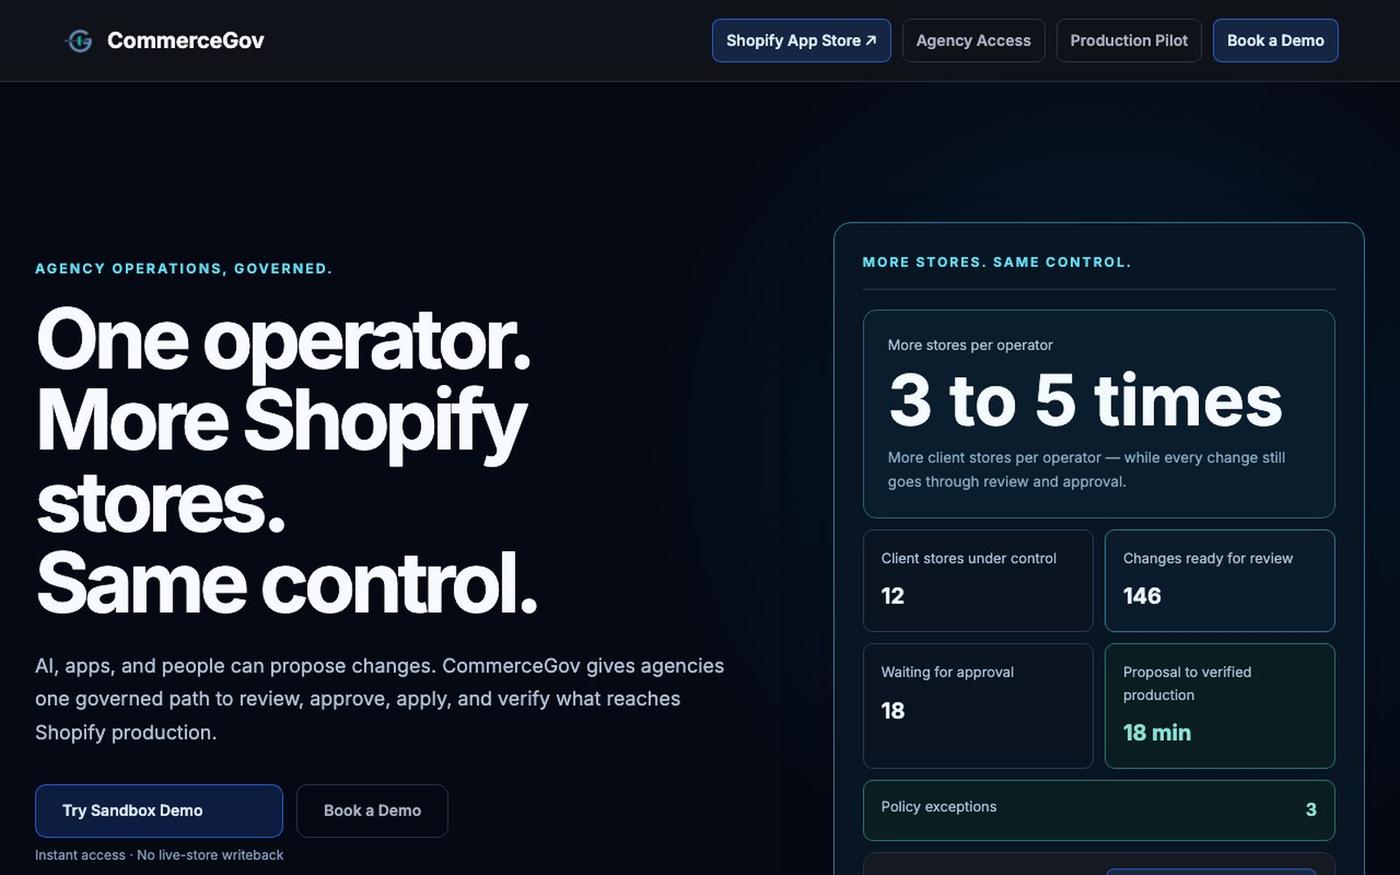Select the Proposal to verified production card
Image resolution: width=1400 pixels, height=875 pixels.
pyautogui.click(x=1220, y=706)
